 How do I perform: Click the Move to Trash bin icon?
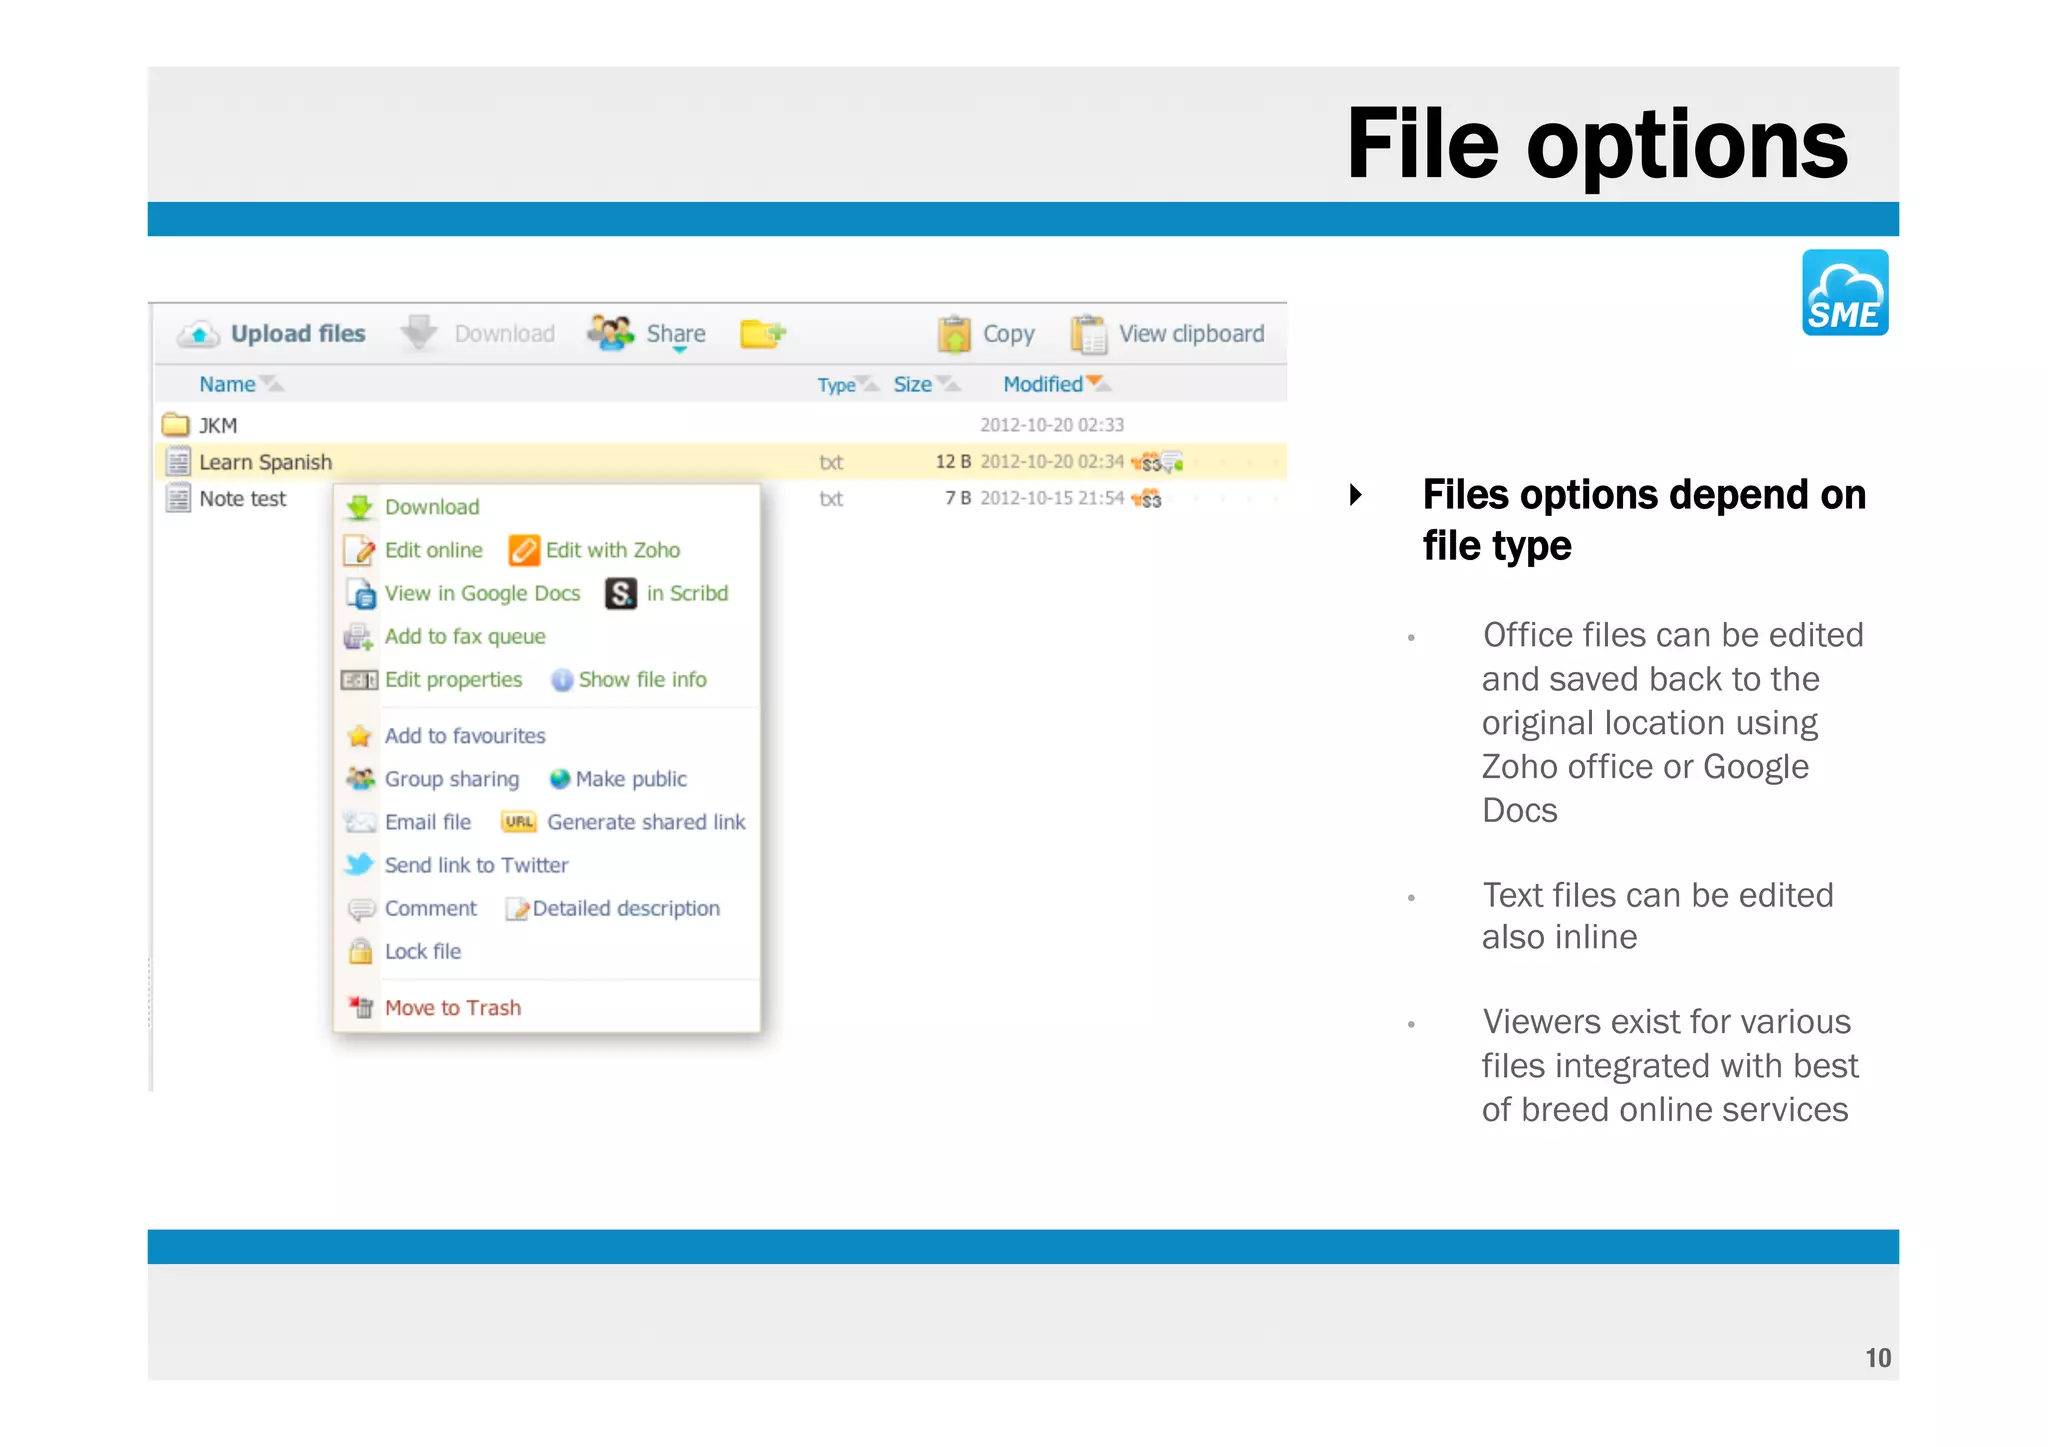pos(361,1007)
